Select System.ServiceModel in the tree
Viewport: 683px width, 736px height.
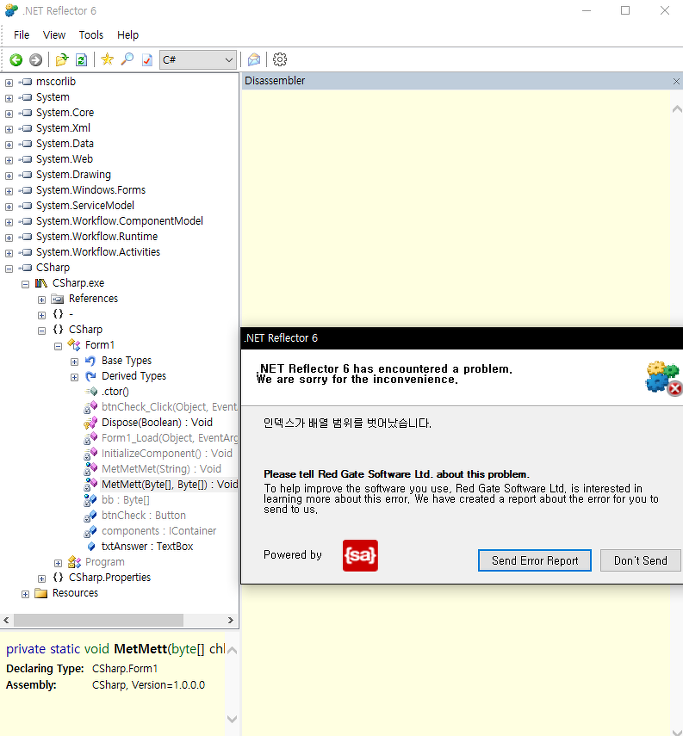click(x=85, y=206)
